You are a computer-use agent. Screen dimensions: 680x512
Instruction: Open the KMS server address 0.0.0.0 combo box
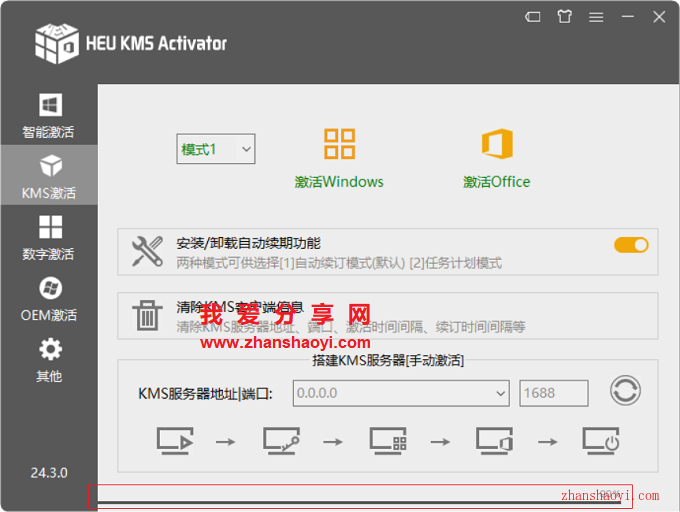tap(401, 393)
